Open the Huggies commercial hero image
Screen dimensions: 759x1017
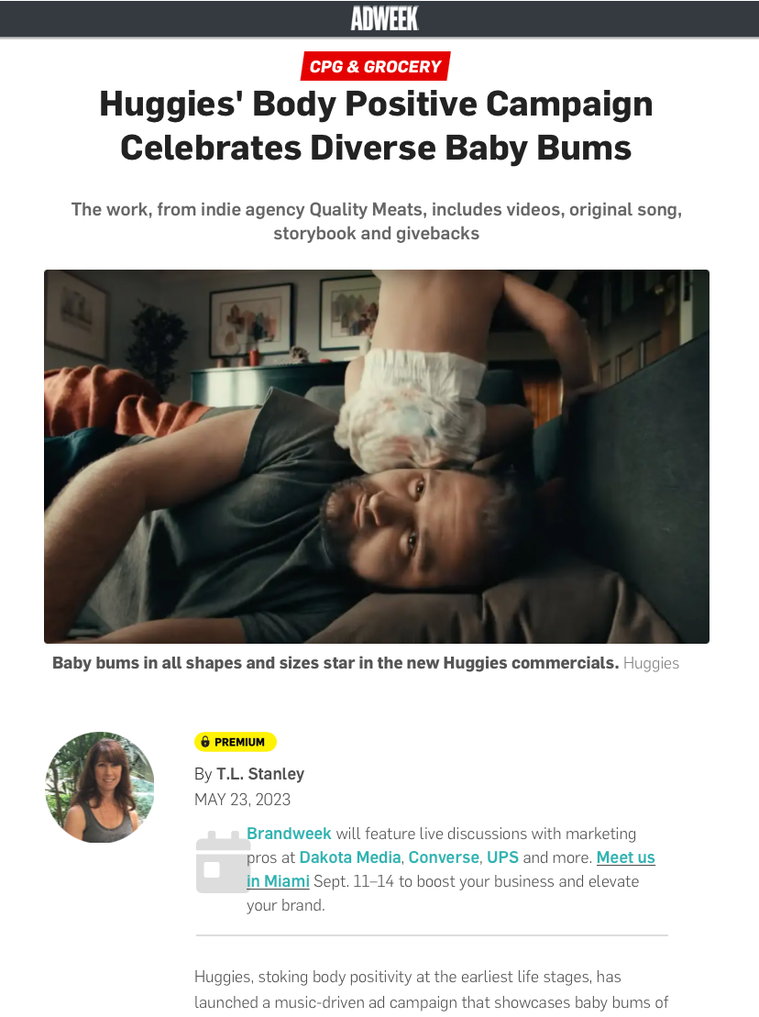[x=376, y=457]
